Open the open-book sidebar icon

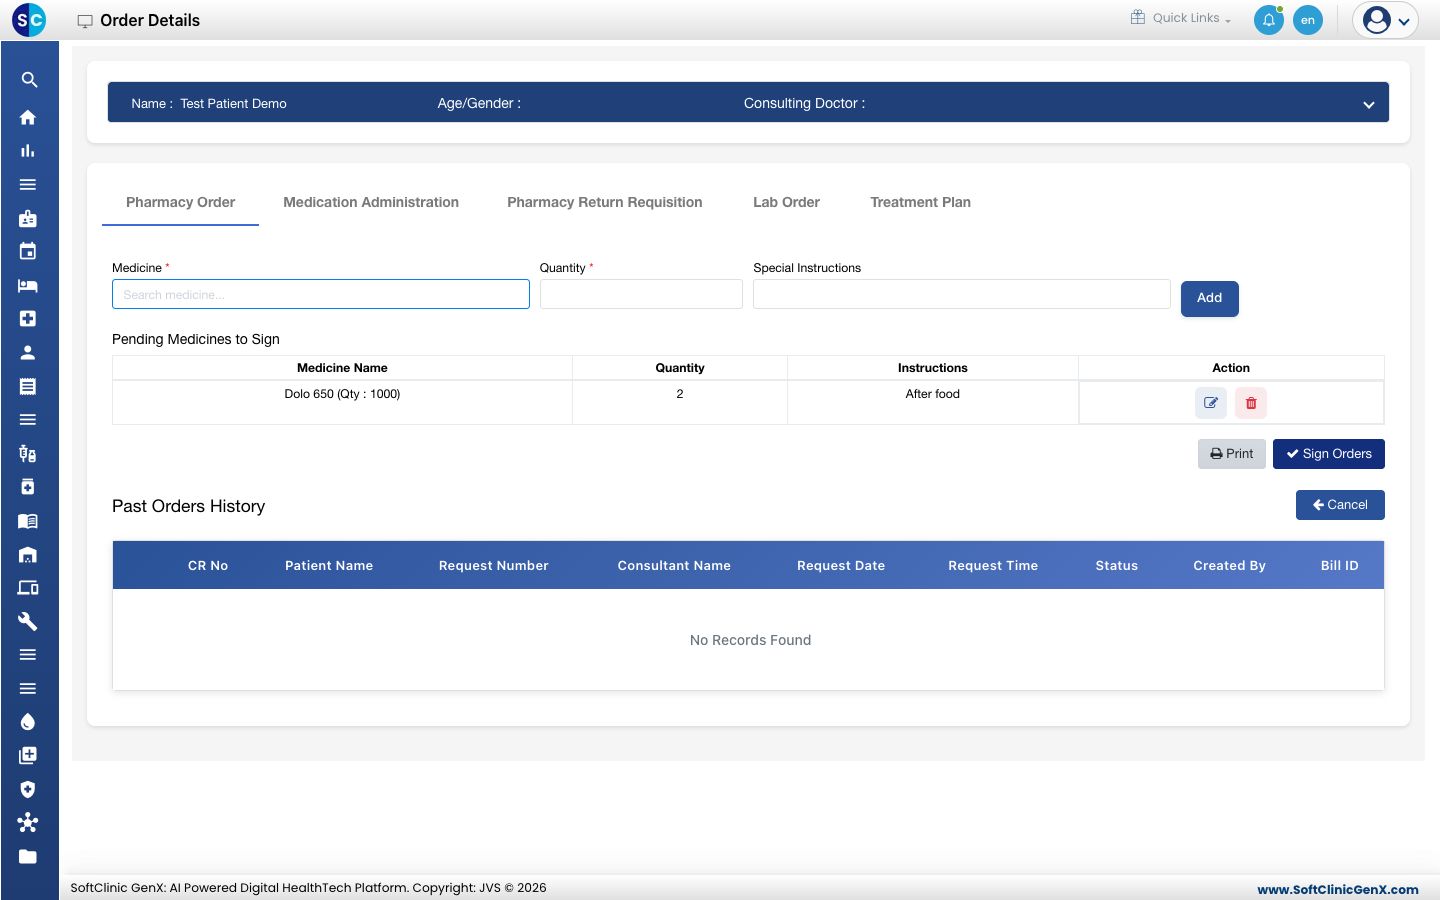tap(28, 521)
